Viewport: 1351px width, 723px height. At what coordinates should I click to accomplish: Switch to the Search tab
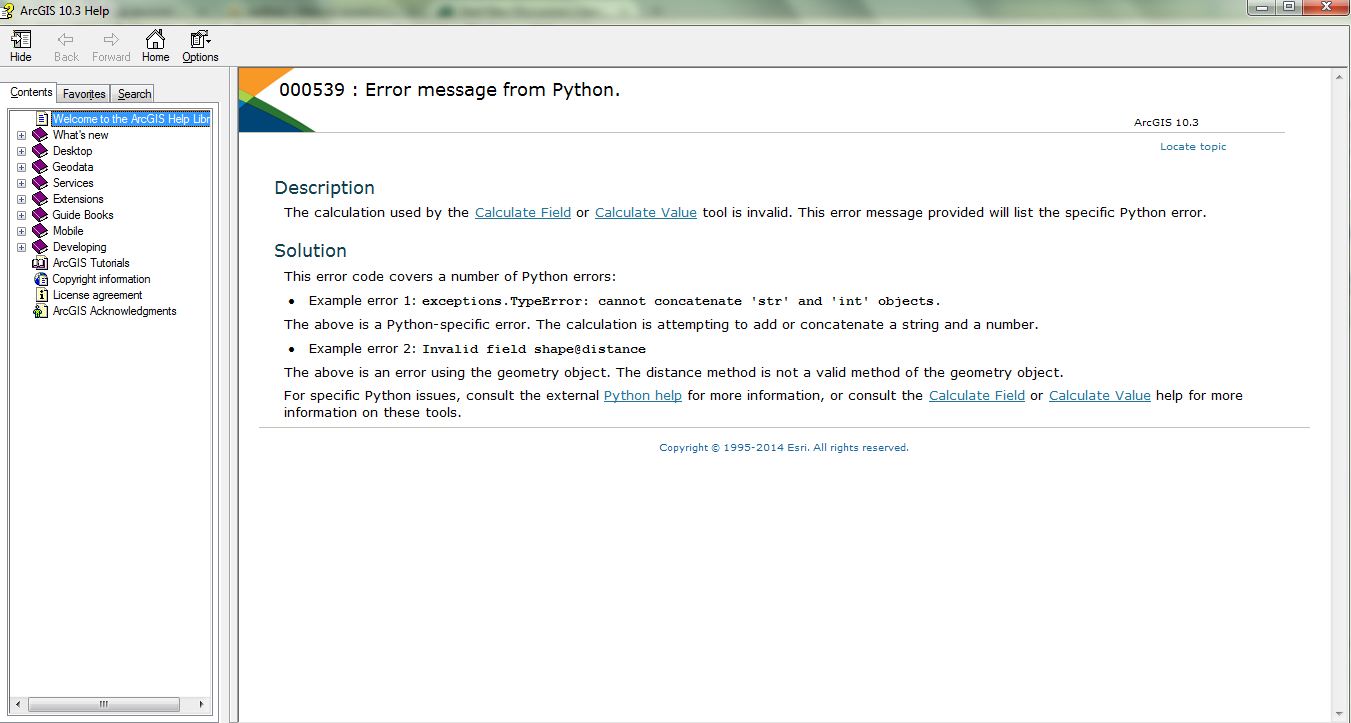point(134,94)
